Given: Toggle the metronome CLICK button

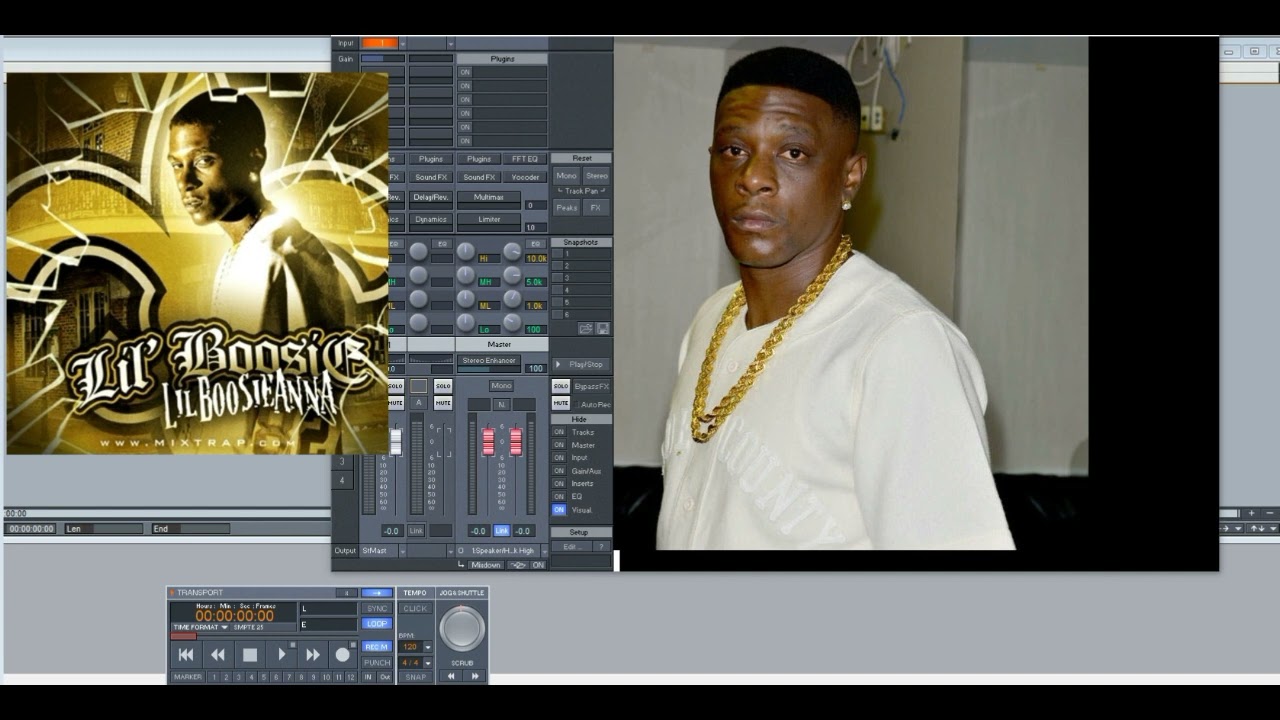Looking at the screenshot, I should coord(415,608).
